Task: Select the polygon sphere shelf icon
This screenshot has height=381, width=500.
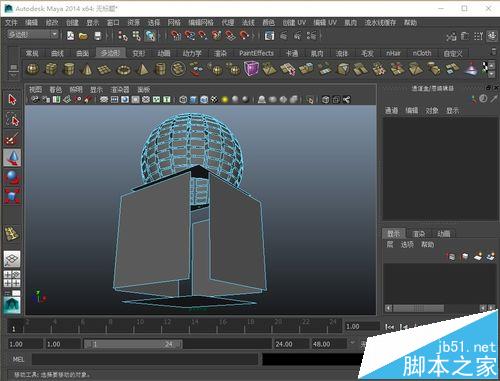Action: (33, 70)
